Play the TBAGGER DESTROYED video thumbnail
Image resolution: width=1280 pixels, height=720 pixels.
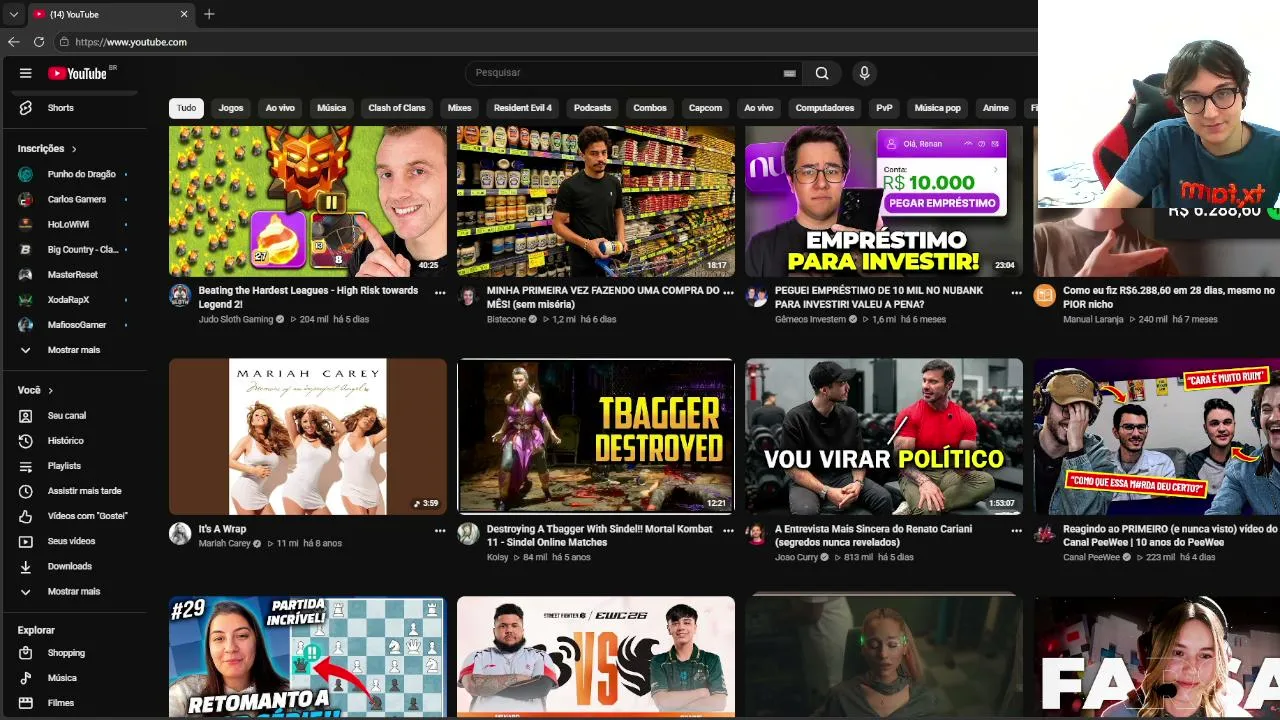pyautogui.click(x=596, y=436)
